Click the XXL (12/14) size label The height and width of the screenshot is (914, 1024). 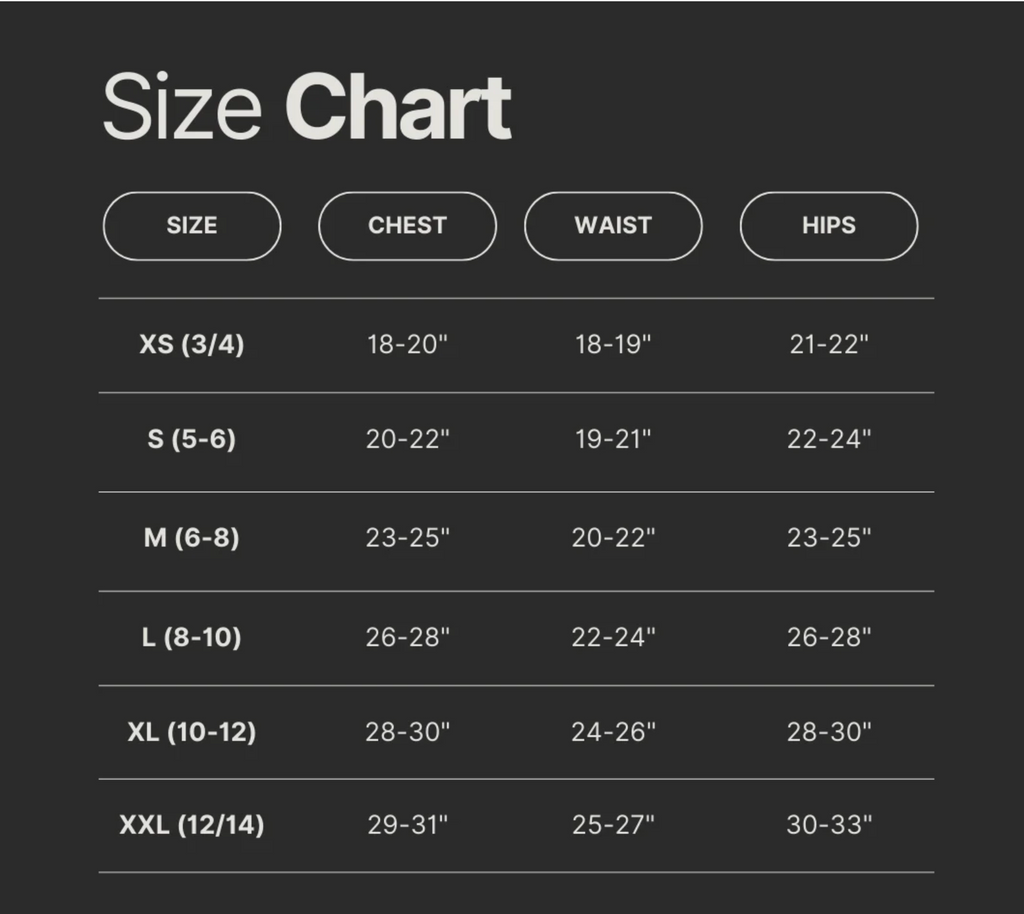[192, 825]
